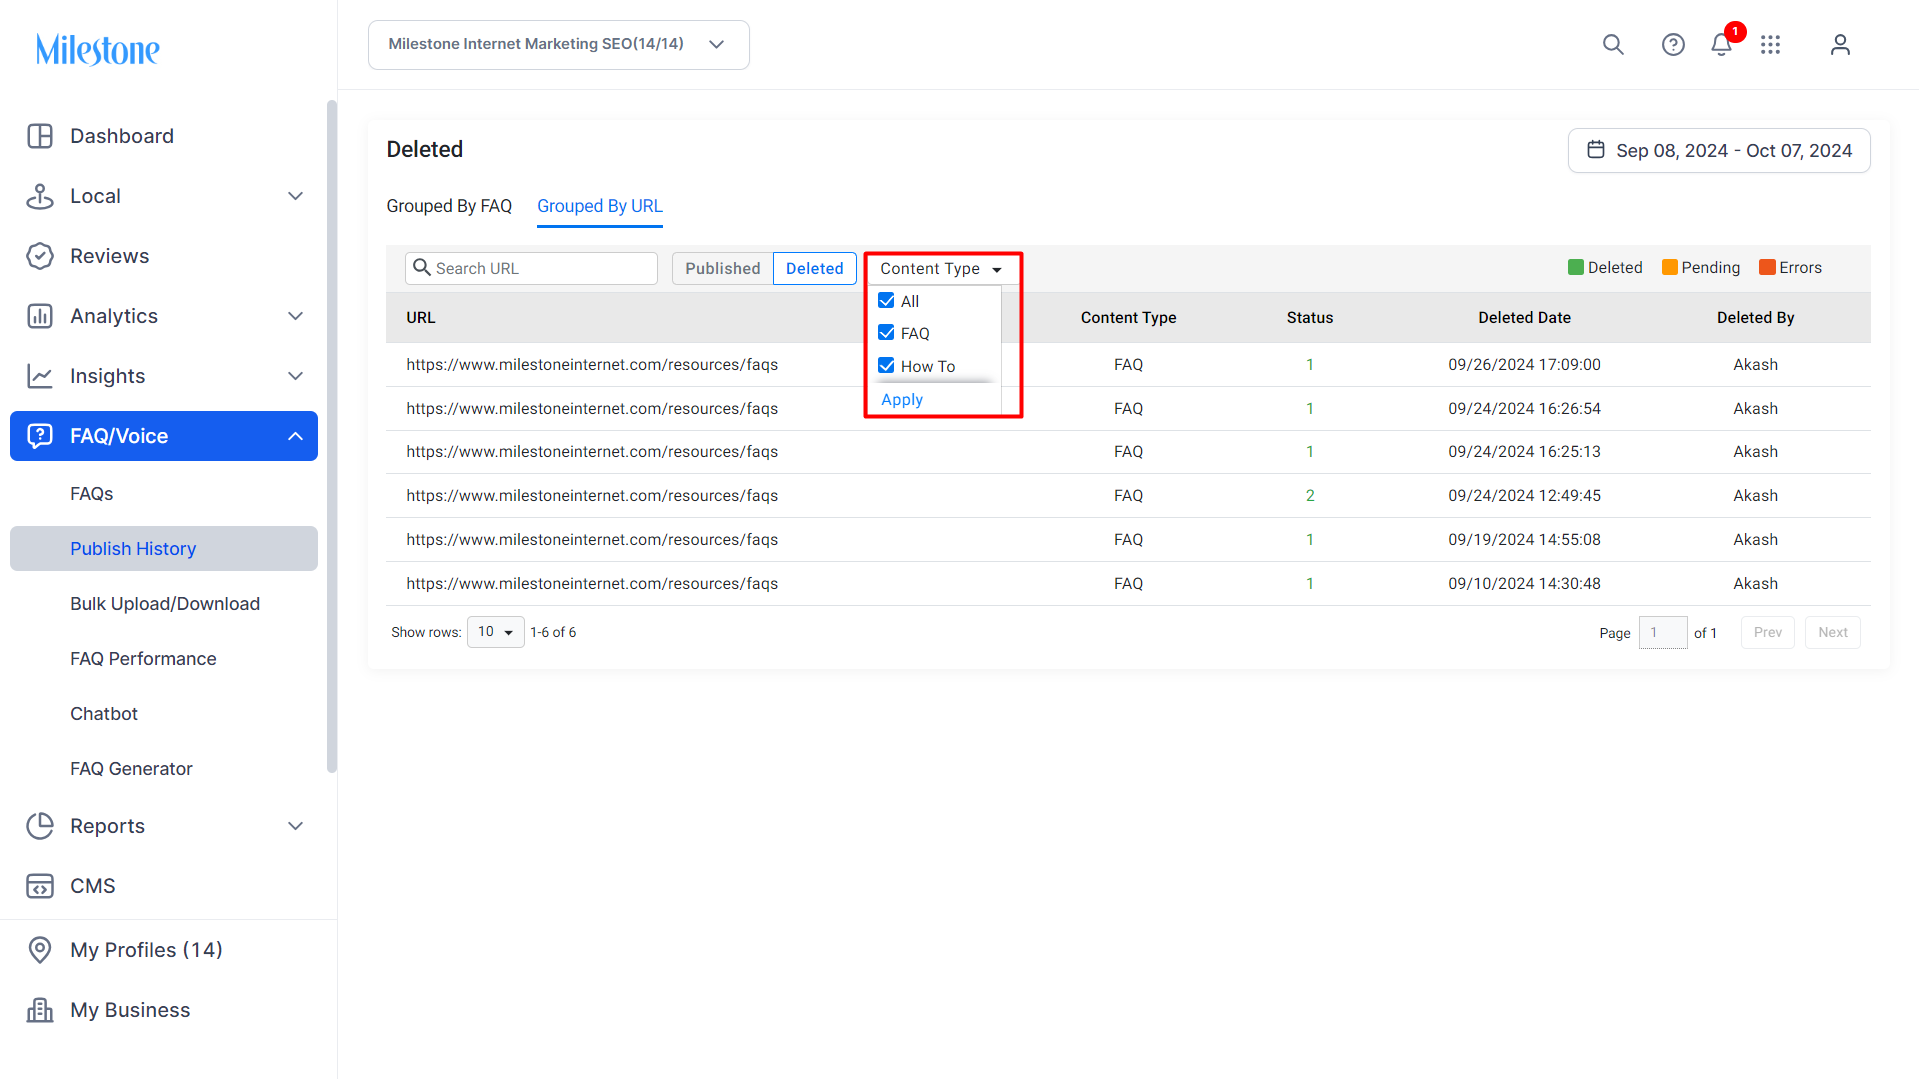
Task: Click the My Profiles location icon
Action: 40,950
